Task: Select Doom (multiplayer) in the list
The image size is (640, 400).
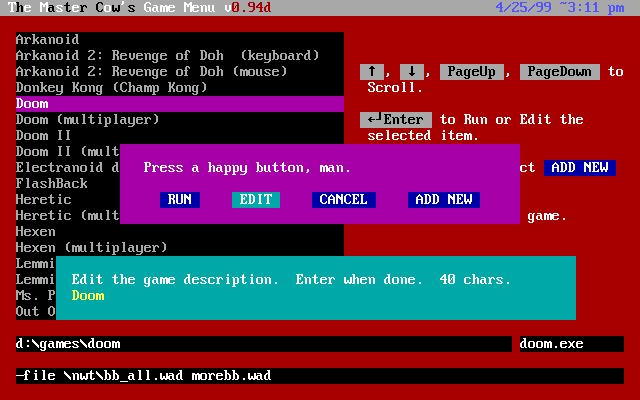Action: coord(180,120)
